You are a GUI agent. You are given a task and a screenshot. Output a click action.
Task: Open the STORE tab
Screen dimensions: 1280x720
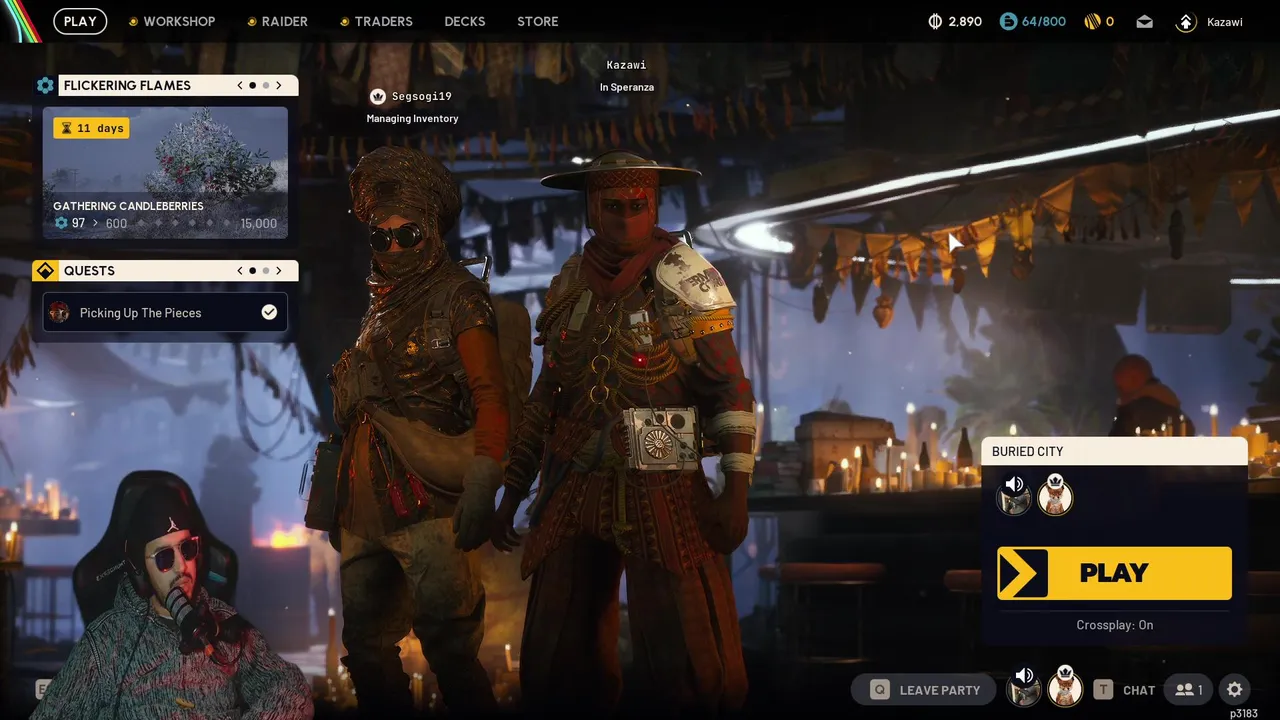point(538,21)
